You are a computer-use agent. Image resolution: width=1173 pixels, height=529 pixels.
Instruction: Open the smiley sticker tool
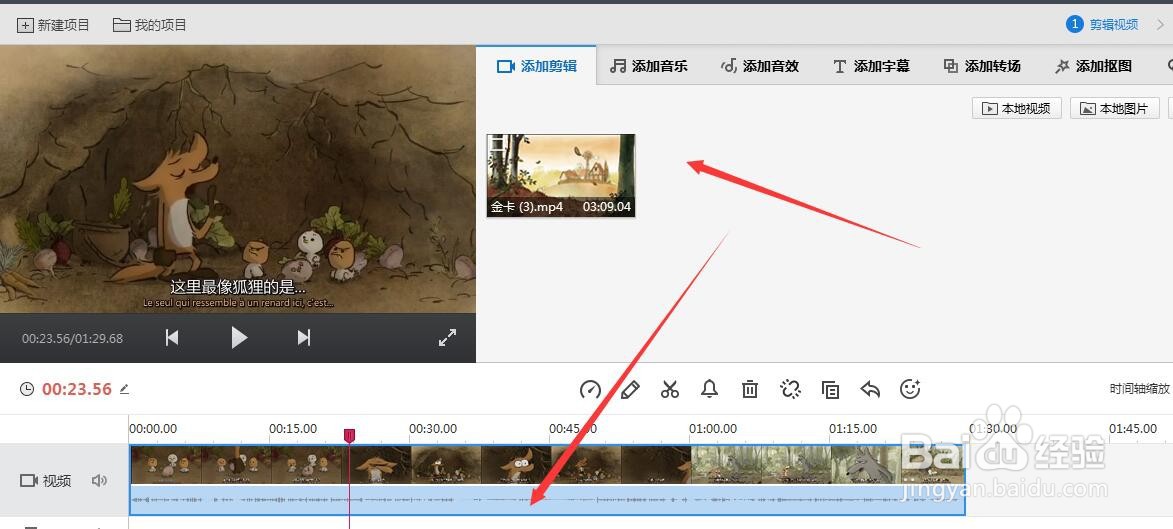[910, 389]
